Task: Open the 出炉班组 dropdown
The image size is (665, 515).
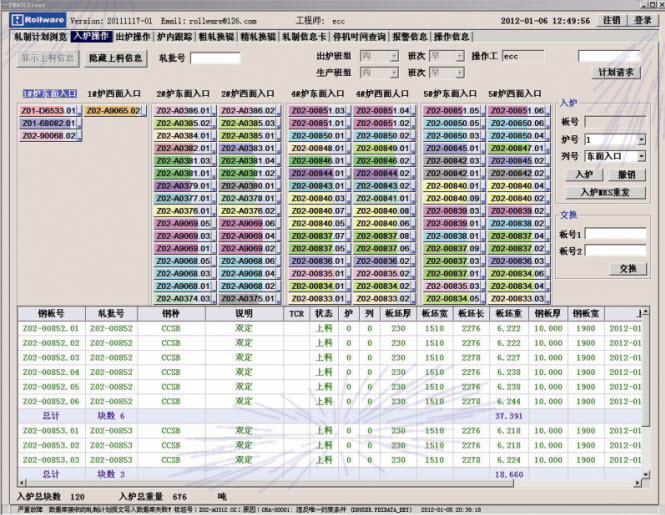Action: 379,57
